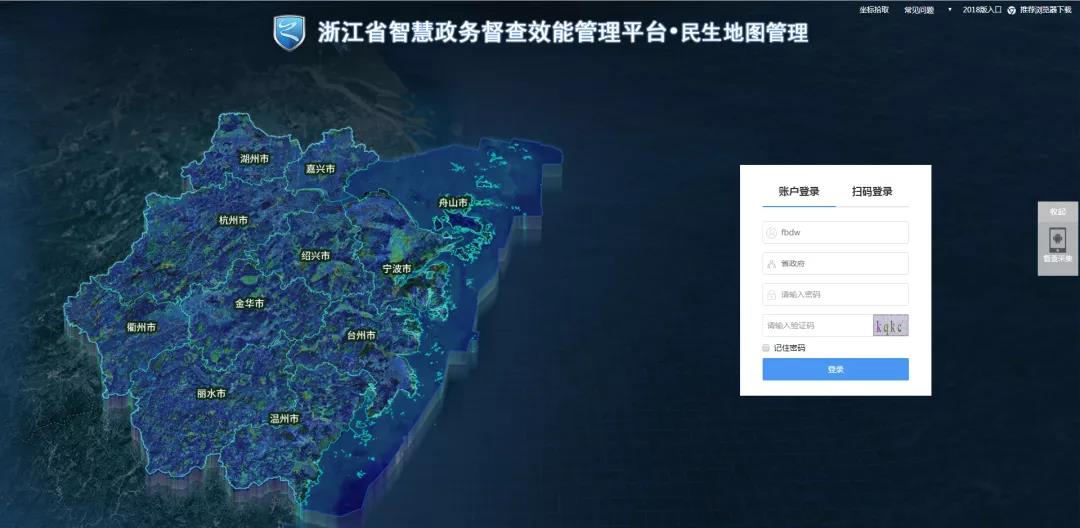Select 温州市 on the map

pyautogui.click(x=284, y=419)
